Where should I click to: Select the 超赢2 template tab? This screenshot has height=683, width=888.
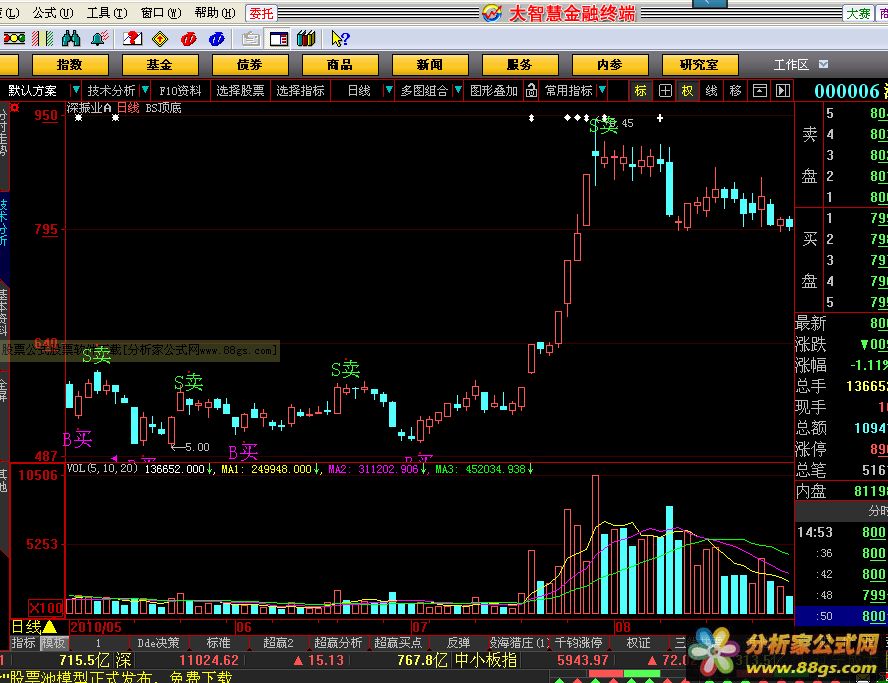pos(278,643)
